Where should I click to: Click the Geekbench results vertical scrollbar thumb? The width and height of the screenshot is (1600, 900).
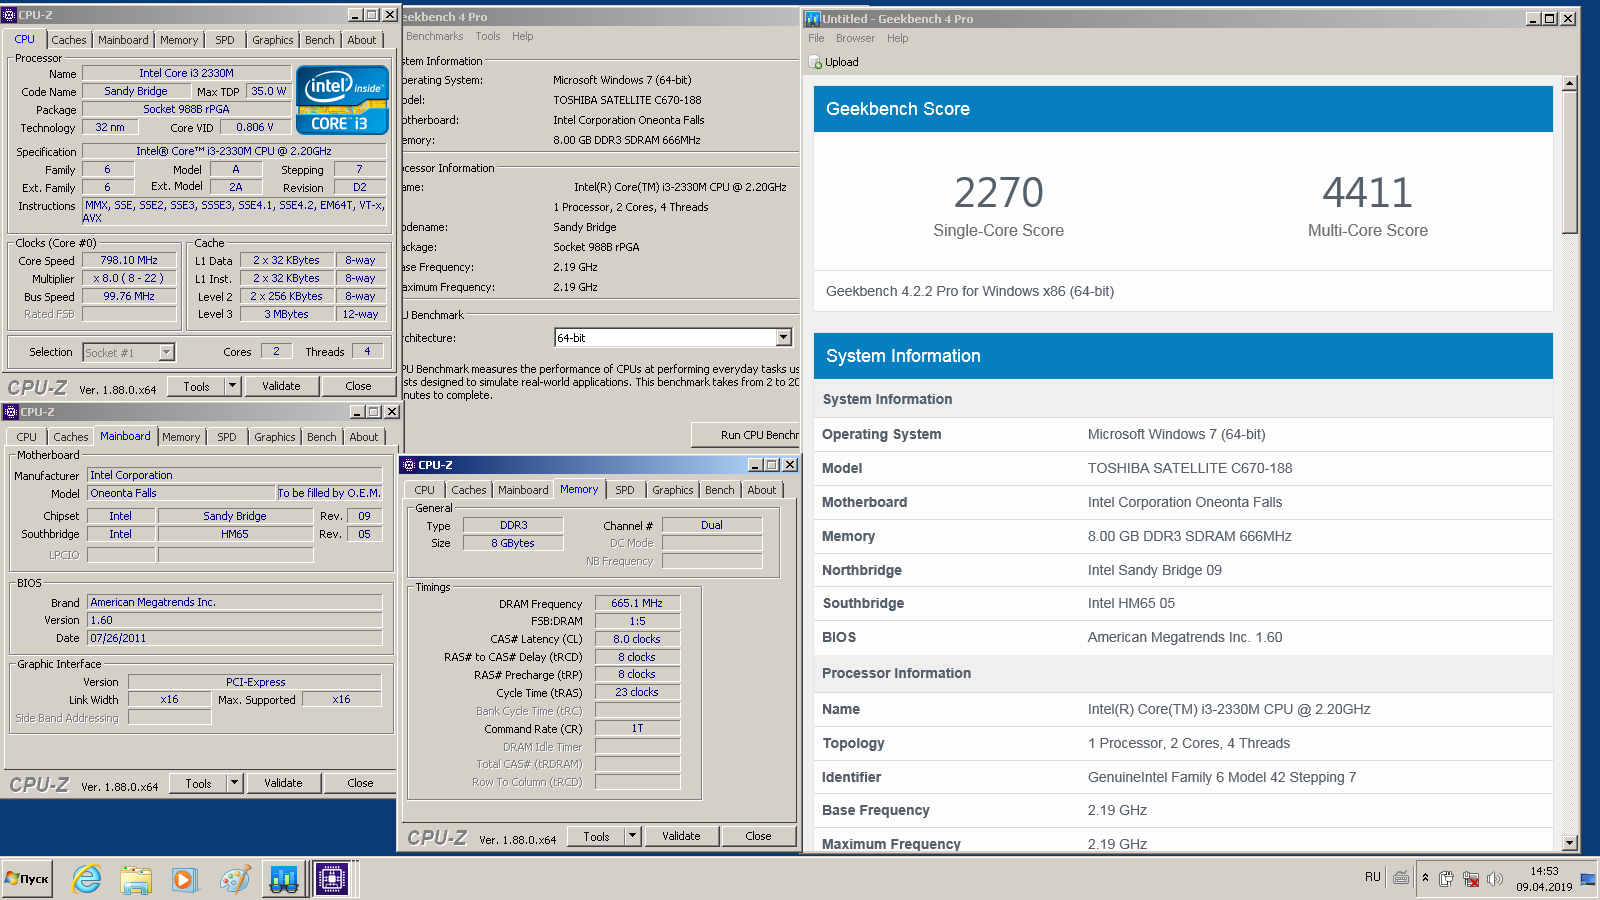point(1569,163)
